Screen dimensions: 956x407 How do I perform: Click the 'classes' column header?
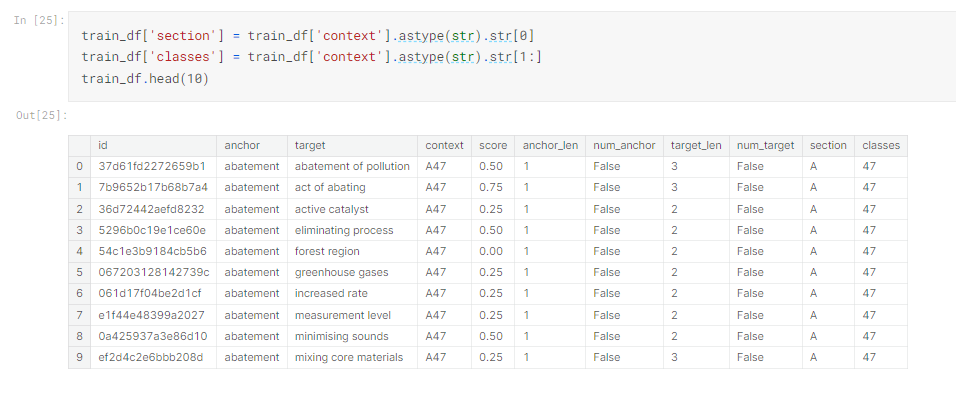881,145
